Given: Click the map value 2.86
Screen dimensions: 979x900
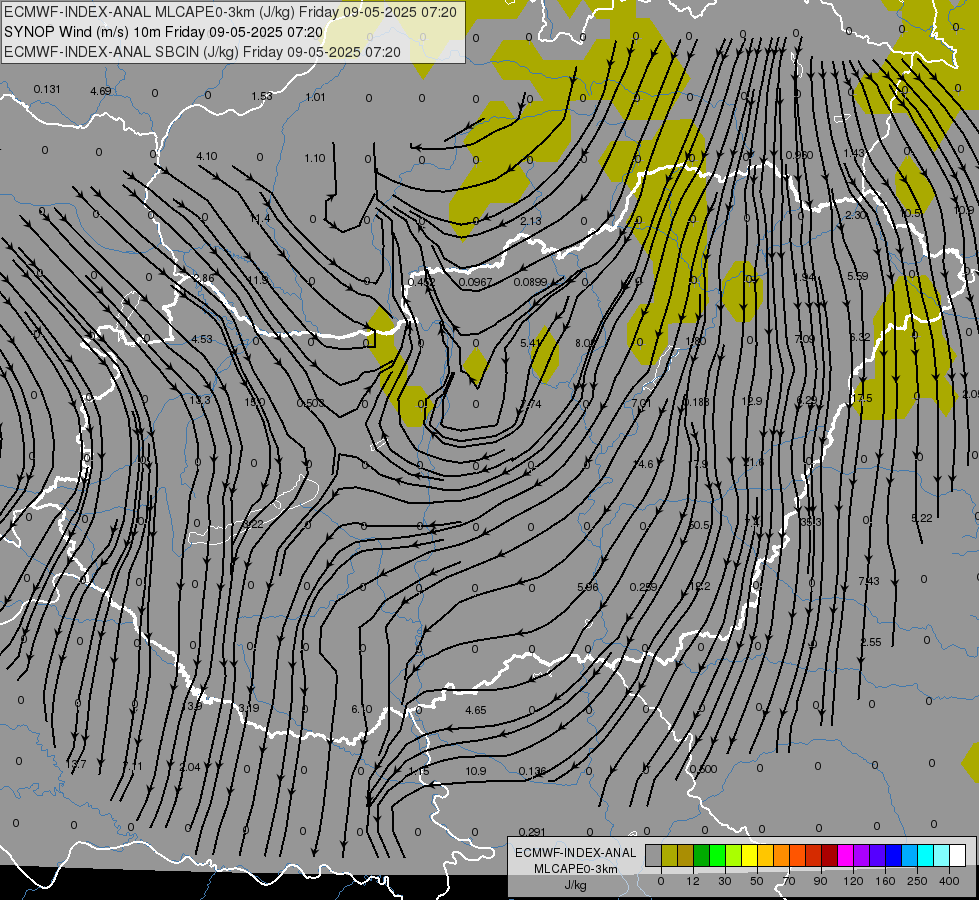Looking at the screenshot, I should tap(204, 279).
